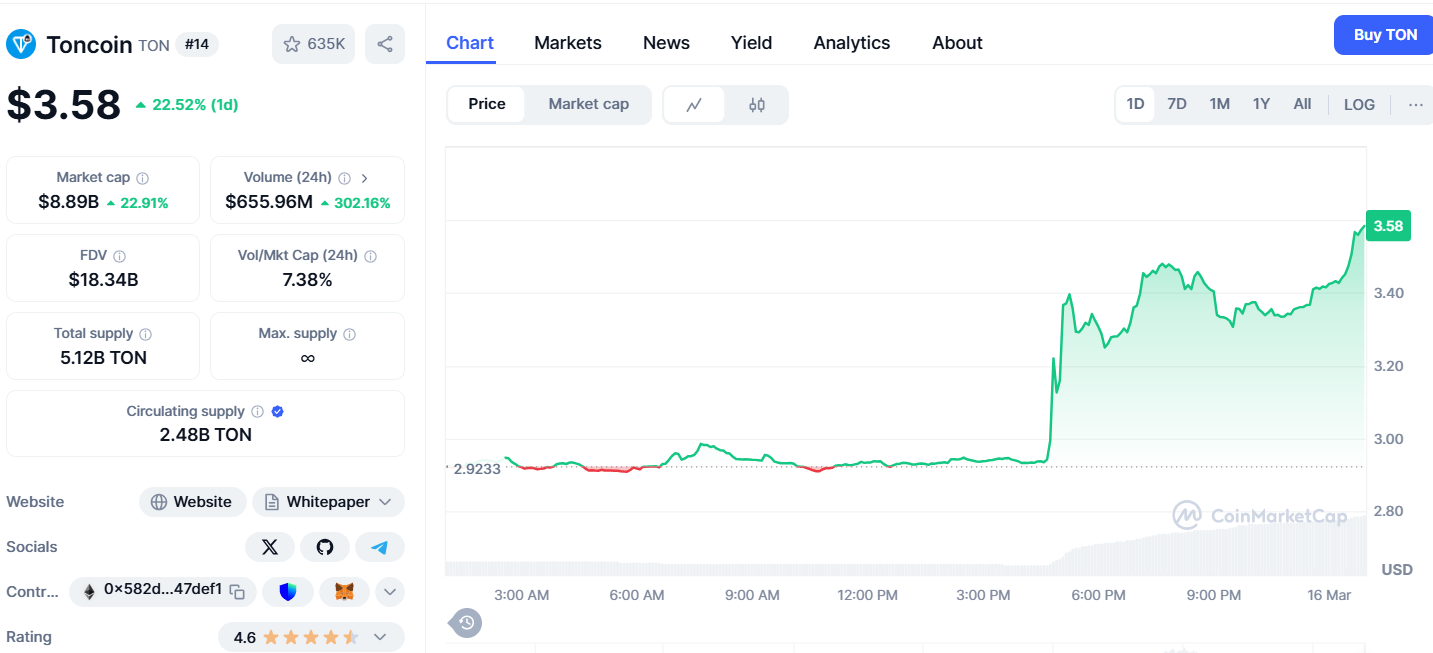Open the share icon button
Screen dimensions: 1433x653
point(385,44)
